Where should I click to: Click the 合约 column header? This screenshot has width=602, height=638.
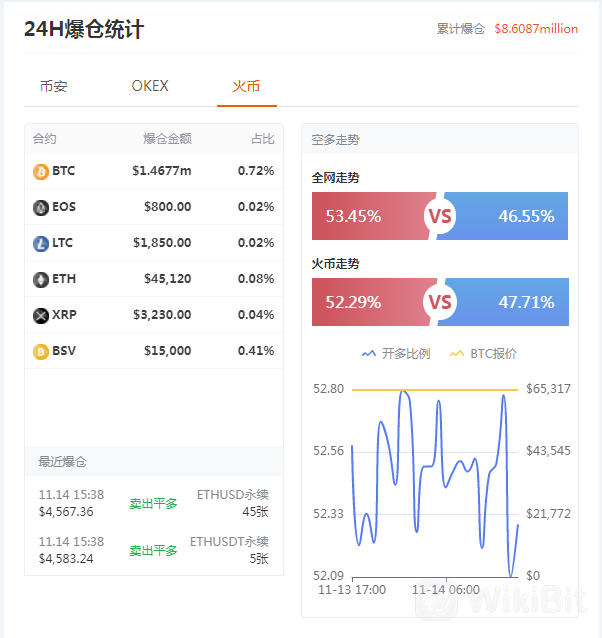44,139
